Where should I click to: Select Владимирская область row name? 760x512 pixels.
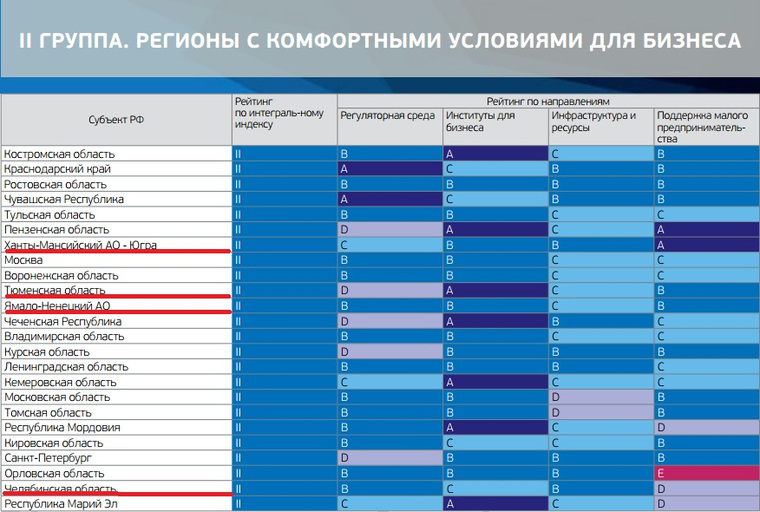click(64, 336)
